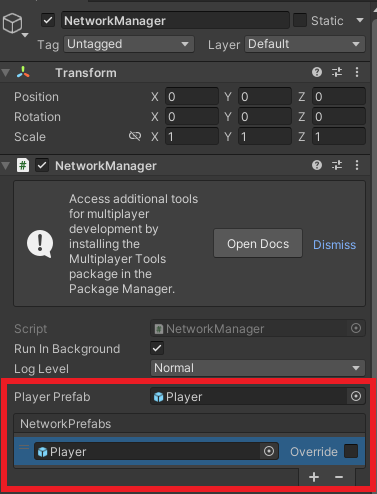The image size is (377, 494).
Task: Open the Static flags dropdown arrow
Action: 360,21
